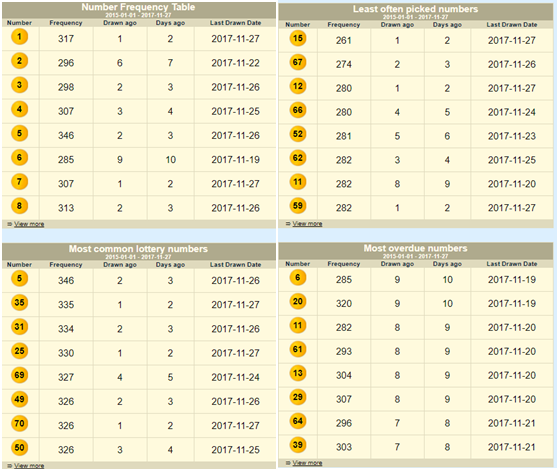Select the yellow ball number 12
Viewport: 557px width, 469px height.
298,86
